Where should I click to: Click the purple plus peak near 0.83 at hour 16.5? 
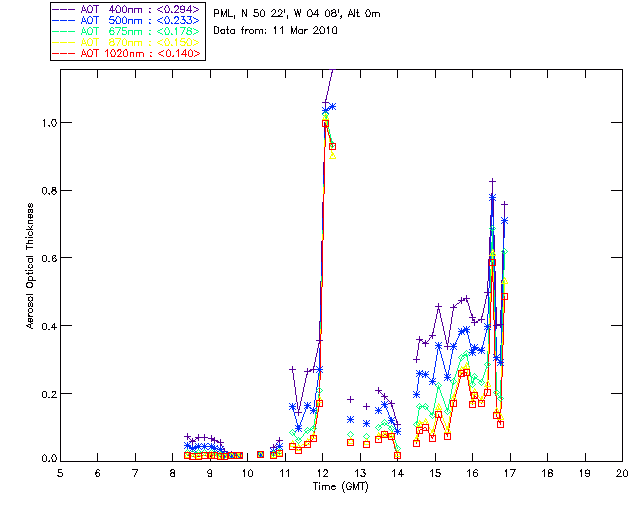(x=493, y=181)
